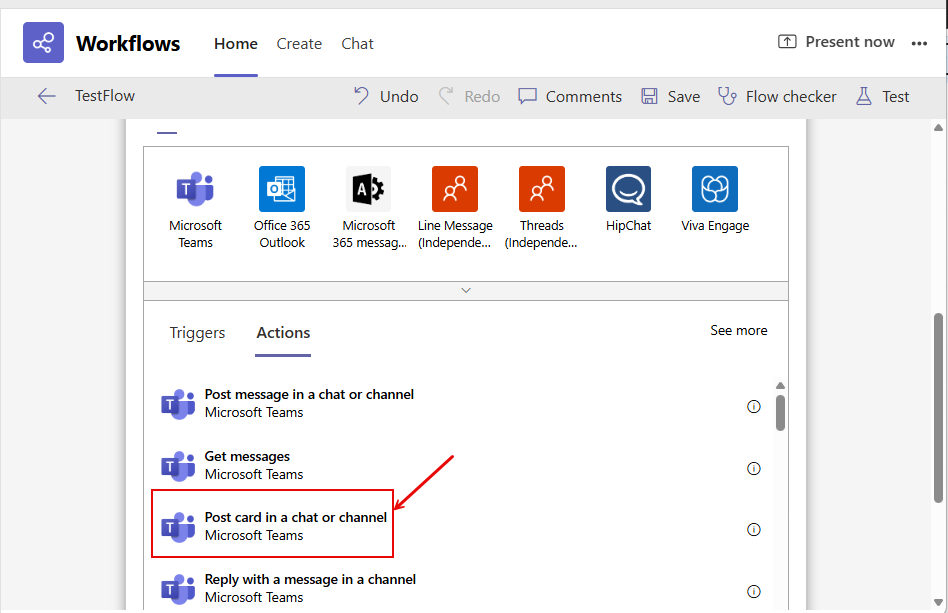This screenshot has height=613, width=948.
Task: Click the back arrow beside TestFlow
Action: [x=46, y=96]
